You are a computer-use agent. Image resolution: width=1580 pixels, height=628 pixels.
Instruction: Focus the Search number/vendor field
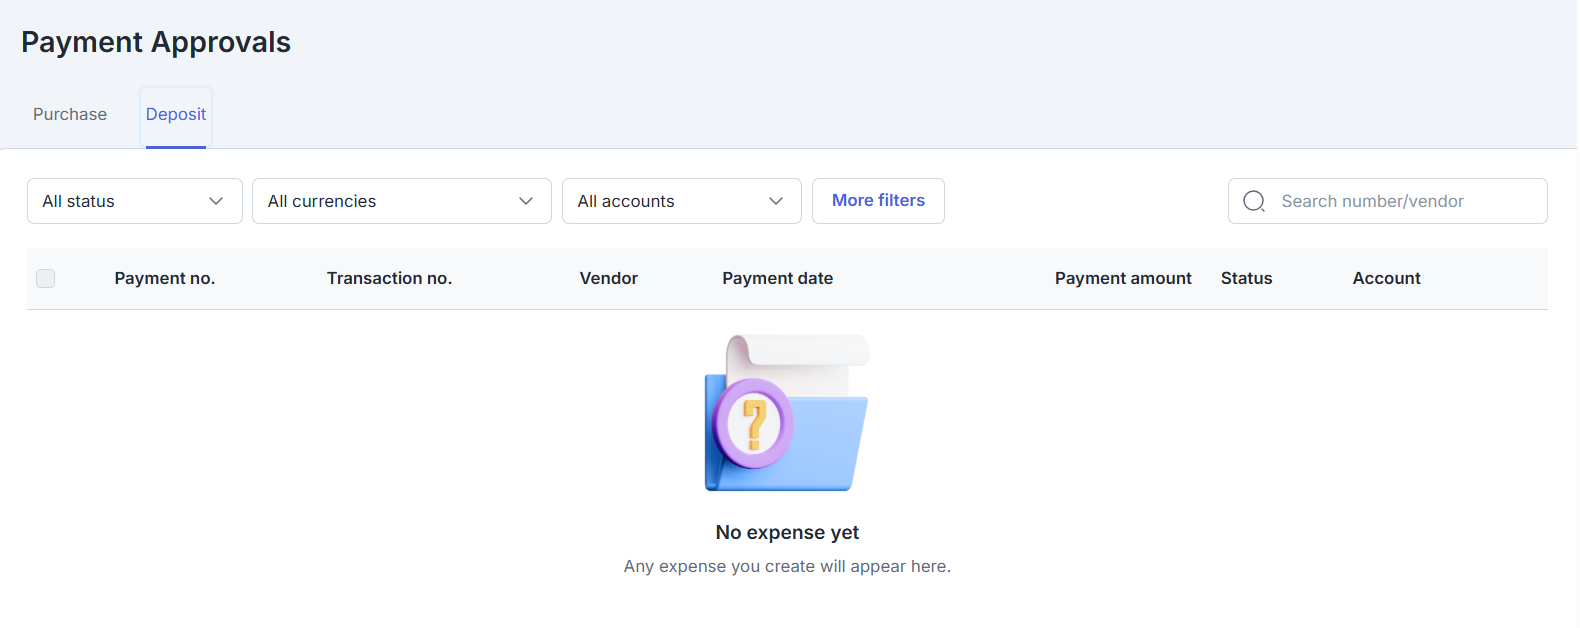pyautogui.click(x=1400, y=201)
